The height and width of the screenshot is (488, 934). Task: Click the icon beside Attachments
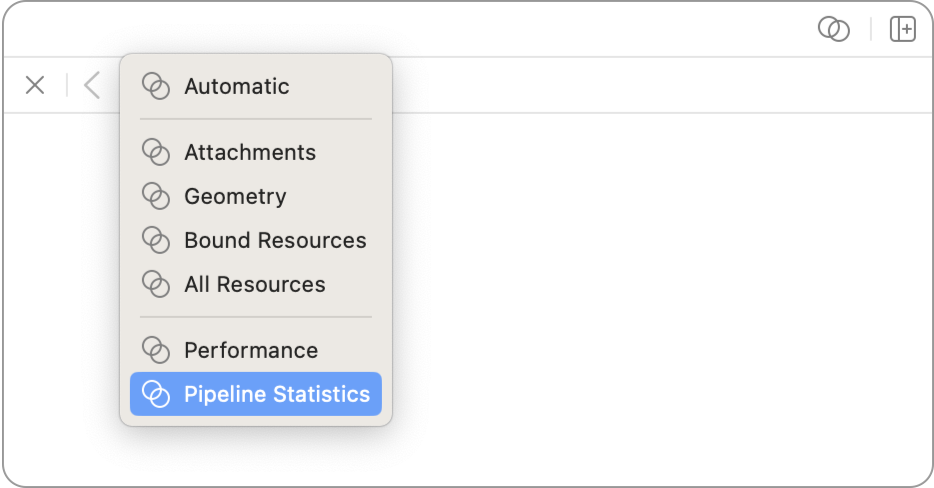click(x=155, y=152)
